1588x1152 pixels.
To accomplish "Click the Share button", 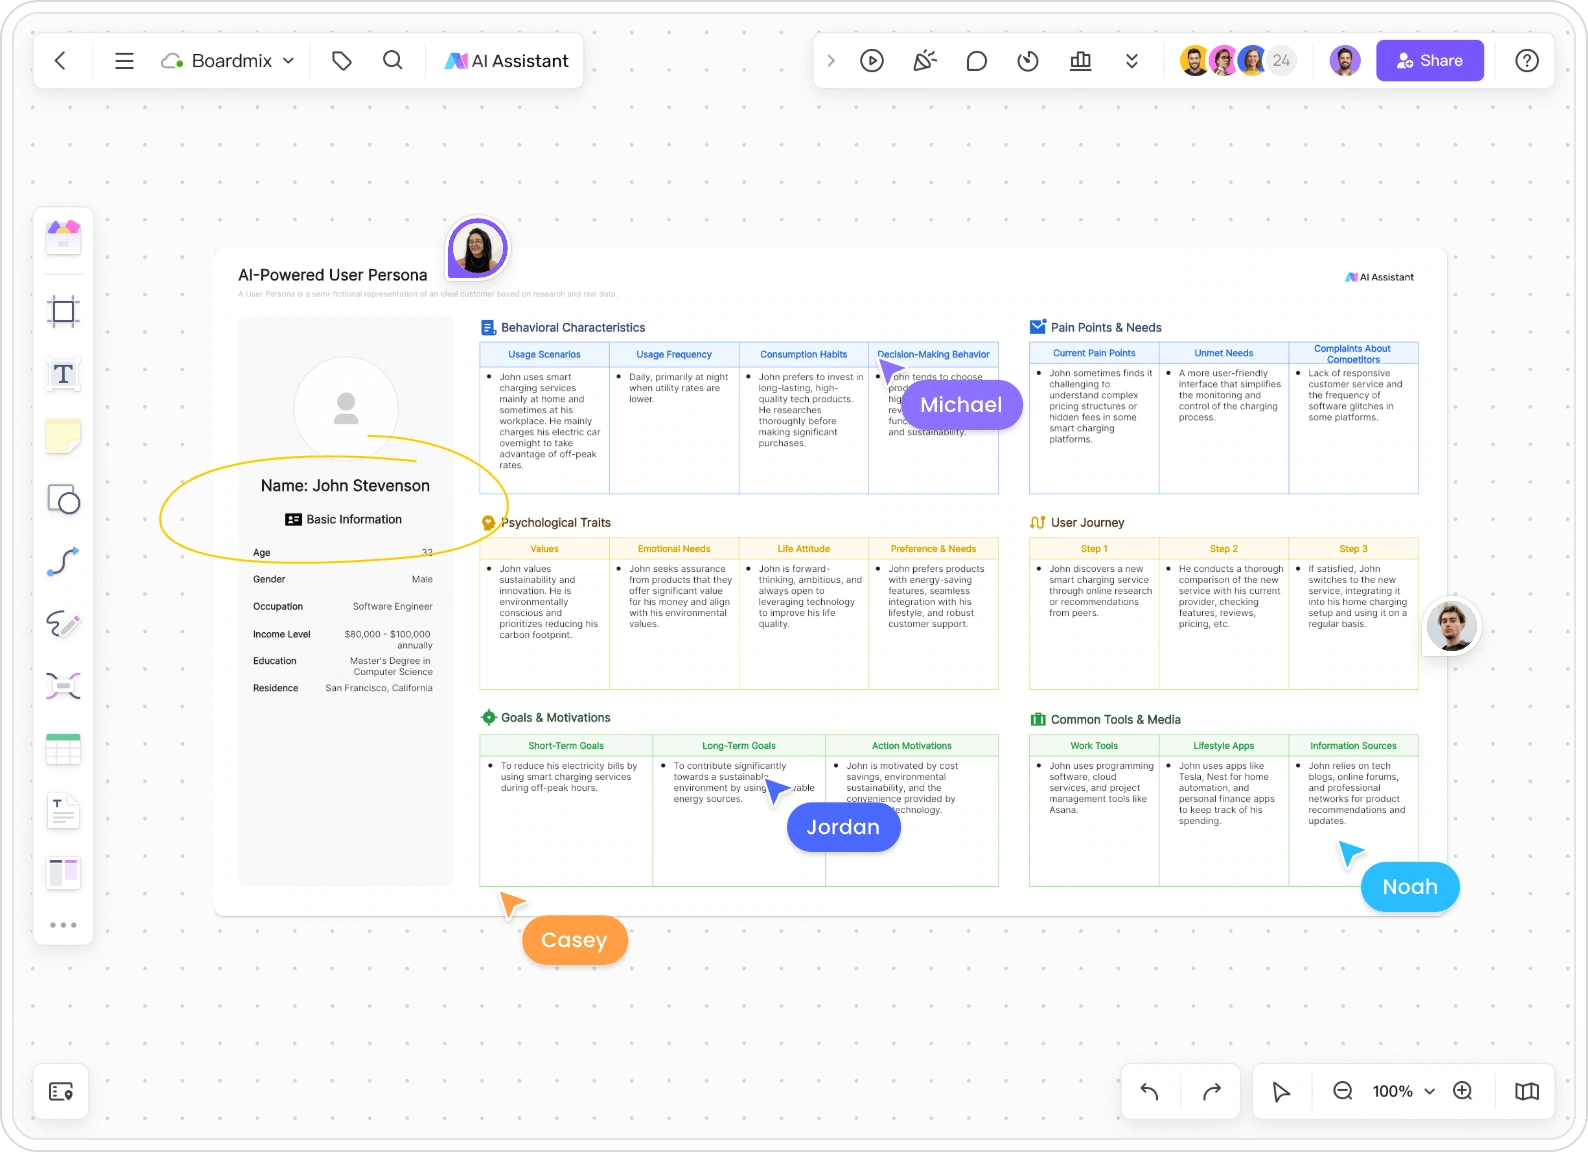I will [x=1430, y=61].
